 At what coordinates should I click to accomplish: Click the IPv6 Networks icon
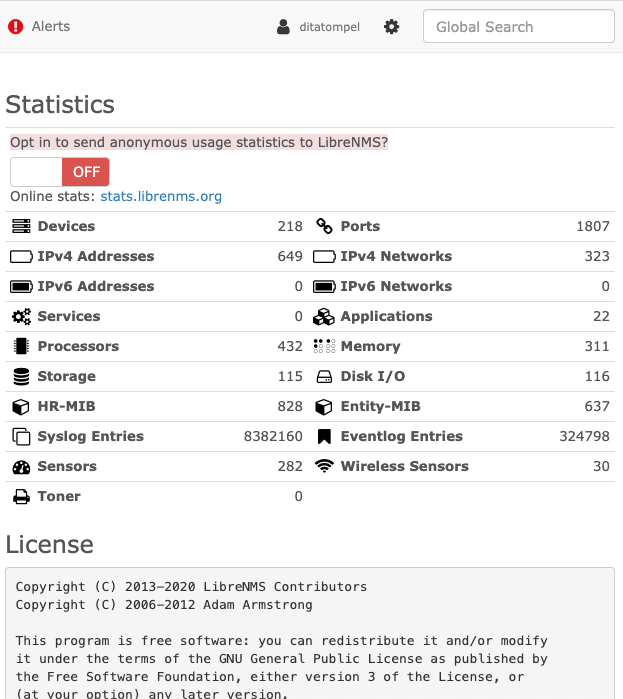(324, 286)
